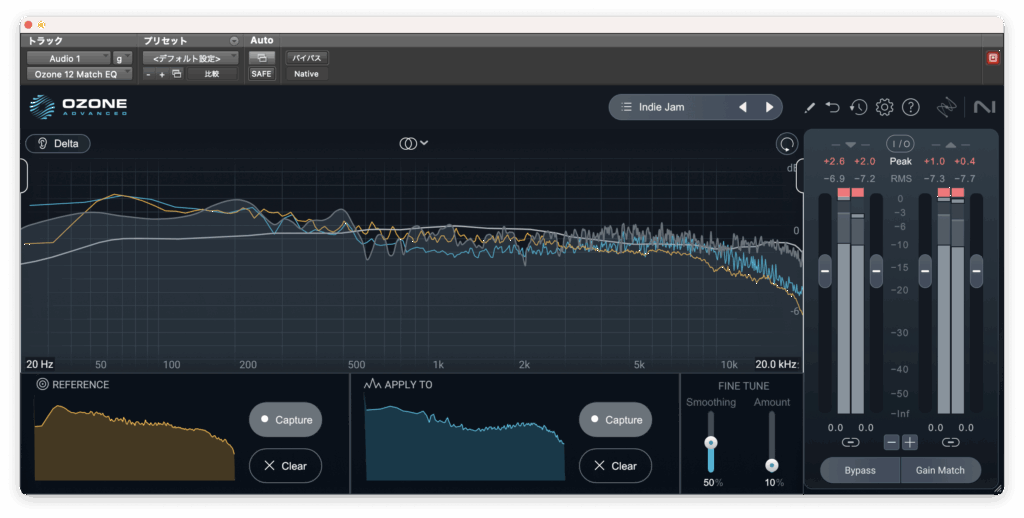
Task: Open the undo history clock icon
Action: pyautogui.click(x=858, y=107)
